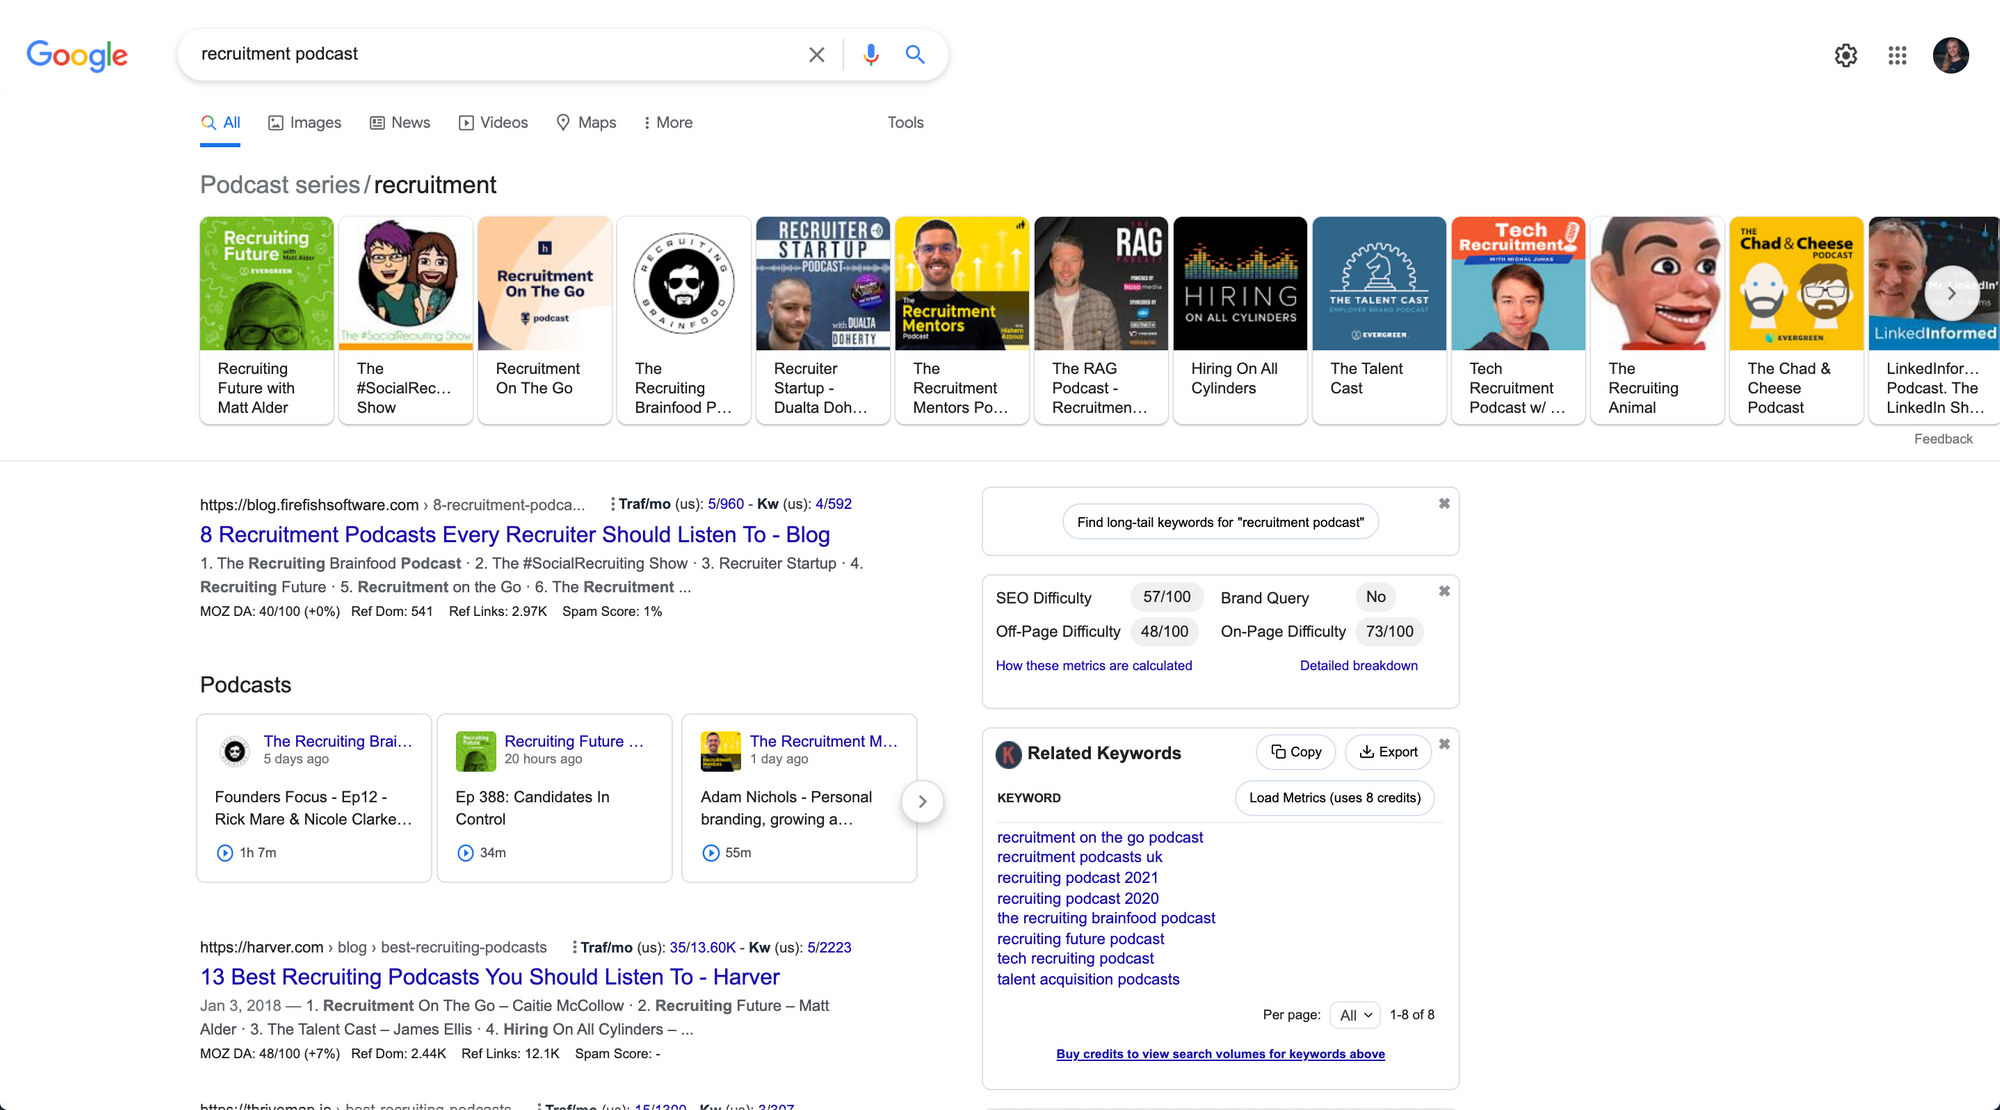2000x1110 pixels.
Task: Click the Google logo
Action: click(x=76, y=55)
